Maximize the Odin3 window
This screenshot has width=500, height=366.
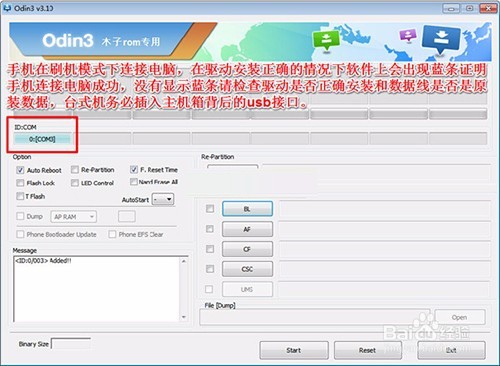(x=469, y=8)
